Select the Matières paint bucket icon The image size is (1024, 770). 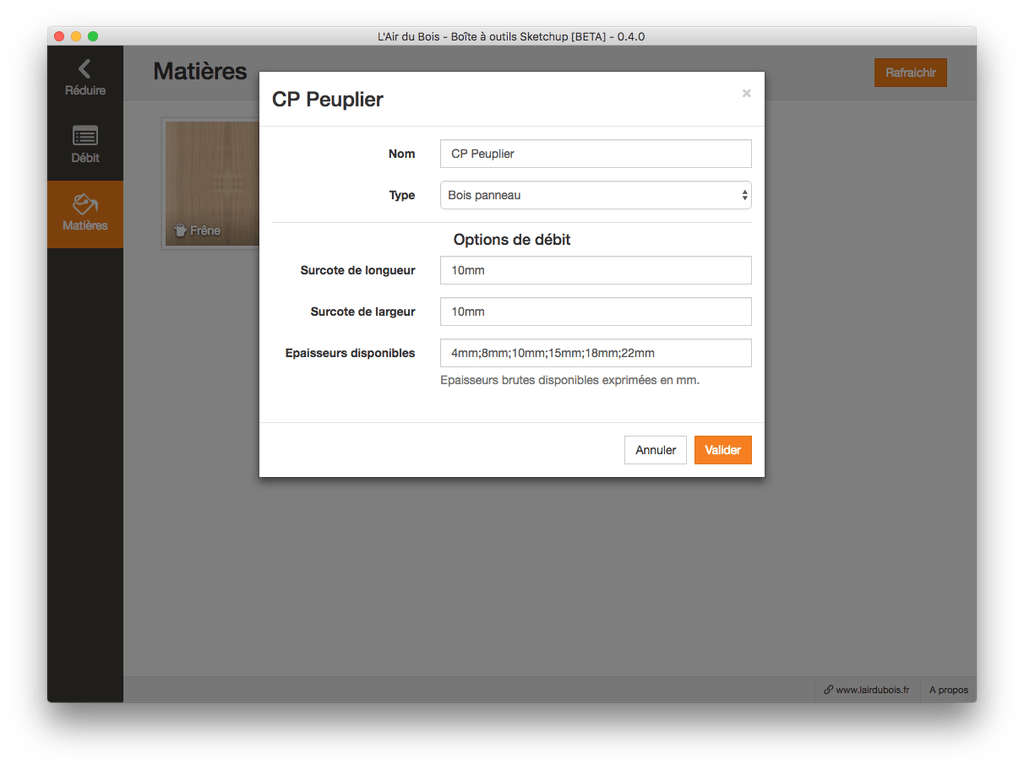[85, 204]
